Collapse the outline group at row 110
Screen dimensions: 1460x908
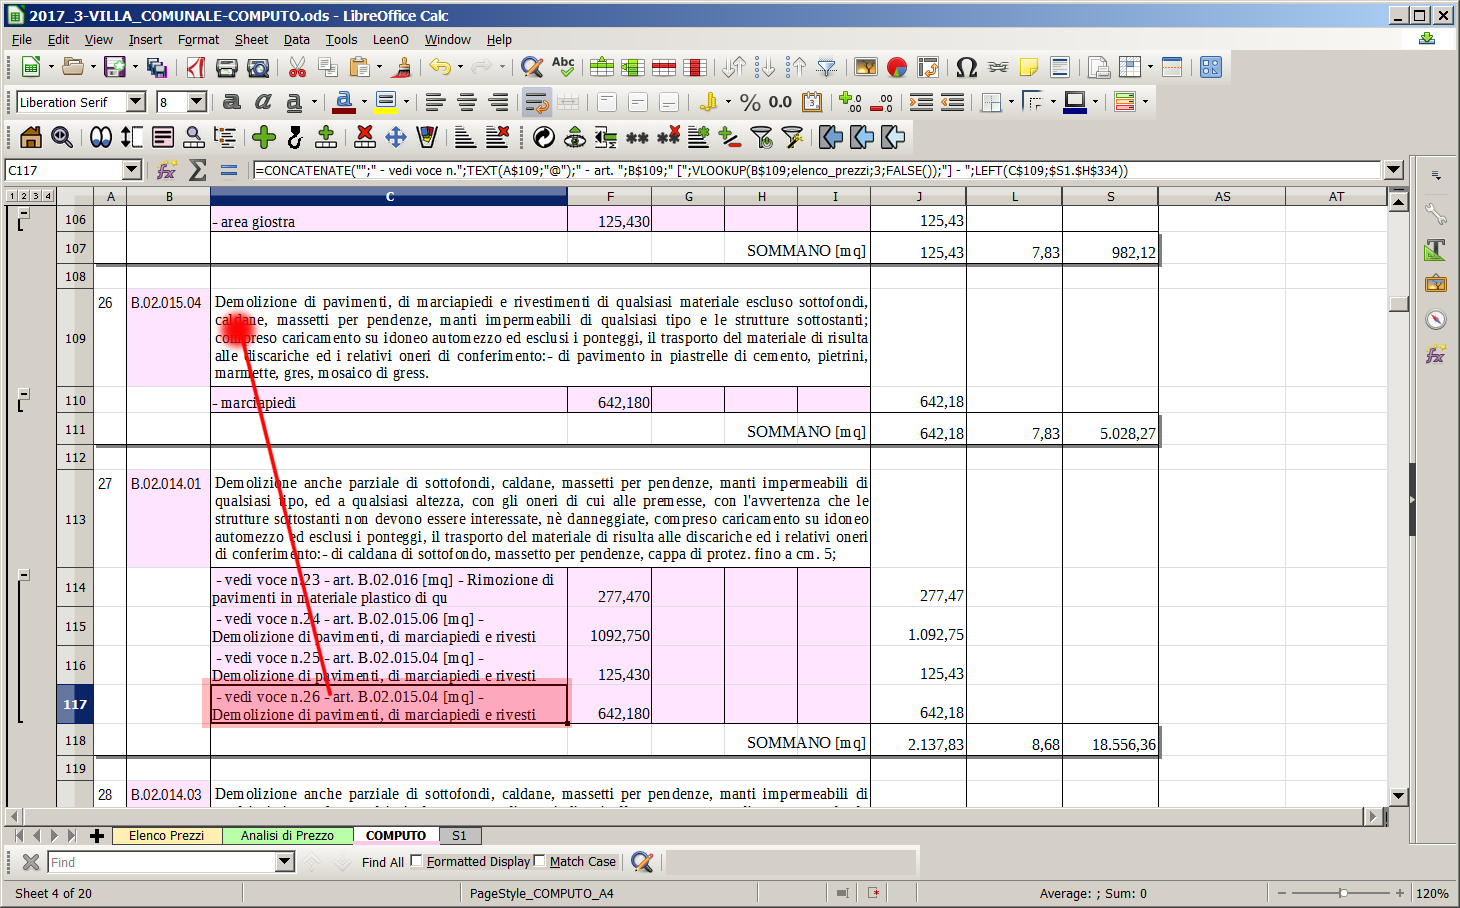point(24,394)
